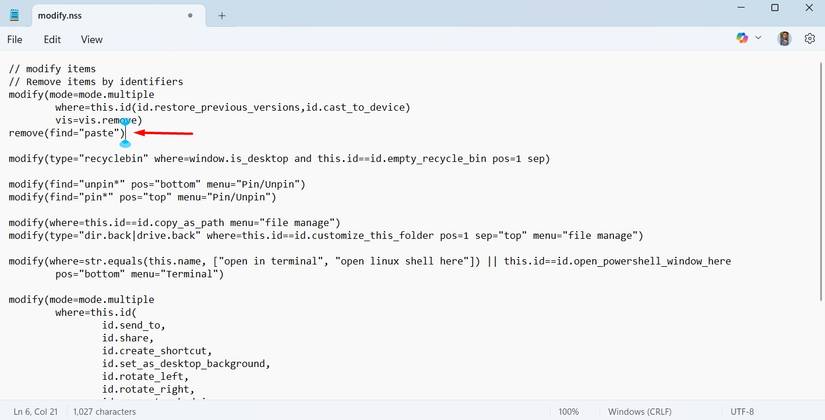Viewport: 825px width, 420px height.
Task: Click the '// Remove items by identifiers' line
Action: coord(96,82)
